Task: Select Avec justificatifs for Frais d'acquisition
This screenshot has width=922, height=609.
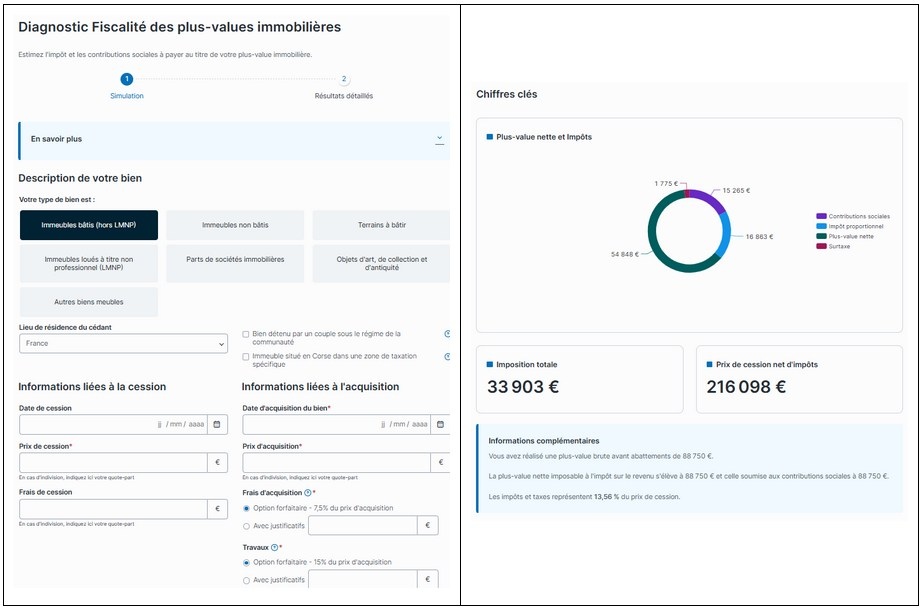Action: [x=247, y=525]
